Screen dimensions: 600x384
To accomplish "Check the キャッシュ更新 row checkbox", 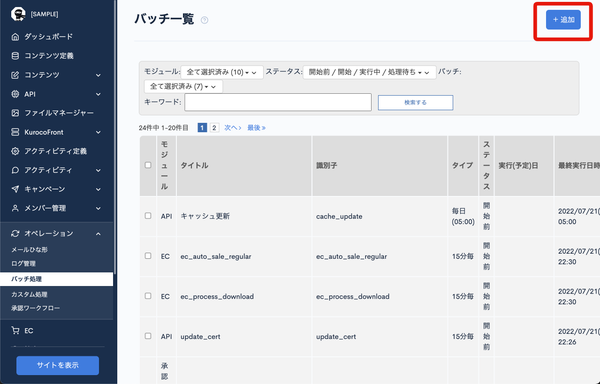I will coord(148,216).
